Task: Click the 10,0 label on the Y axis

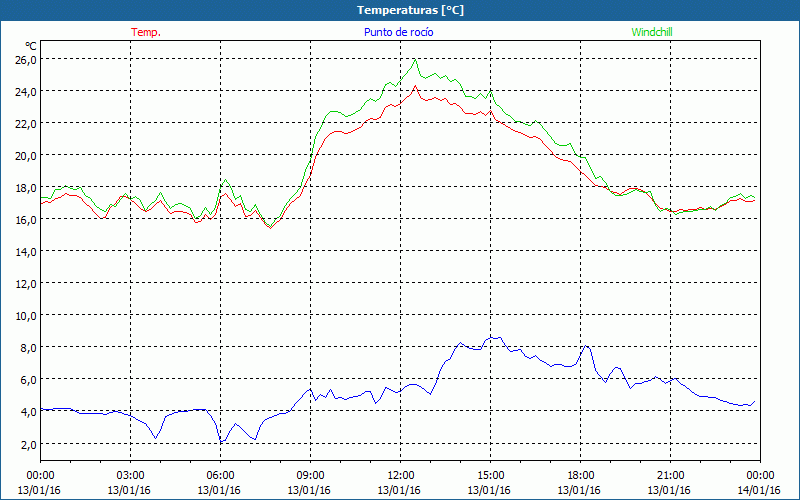Action: click(x=24, y=315)
